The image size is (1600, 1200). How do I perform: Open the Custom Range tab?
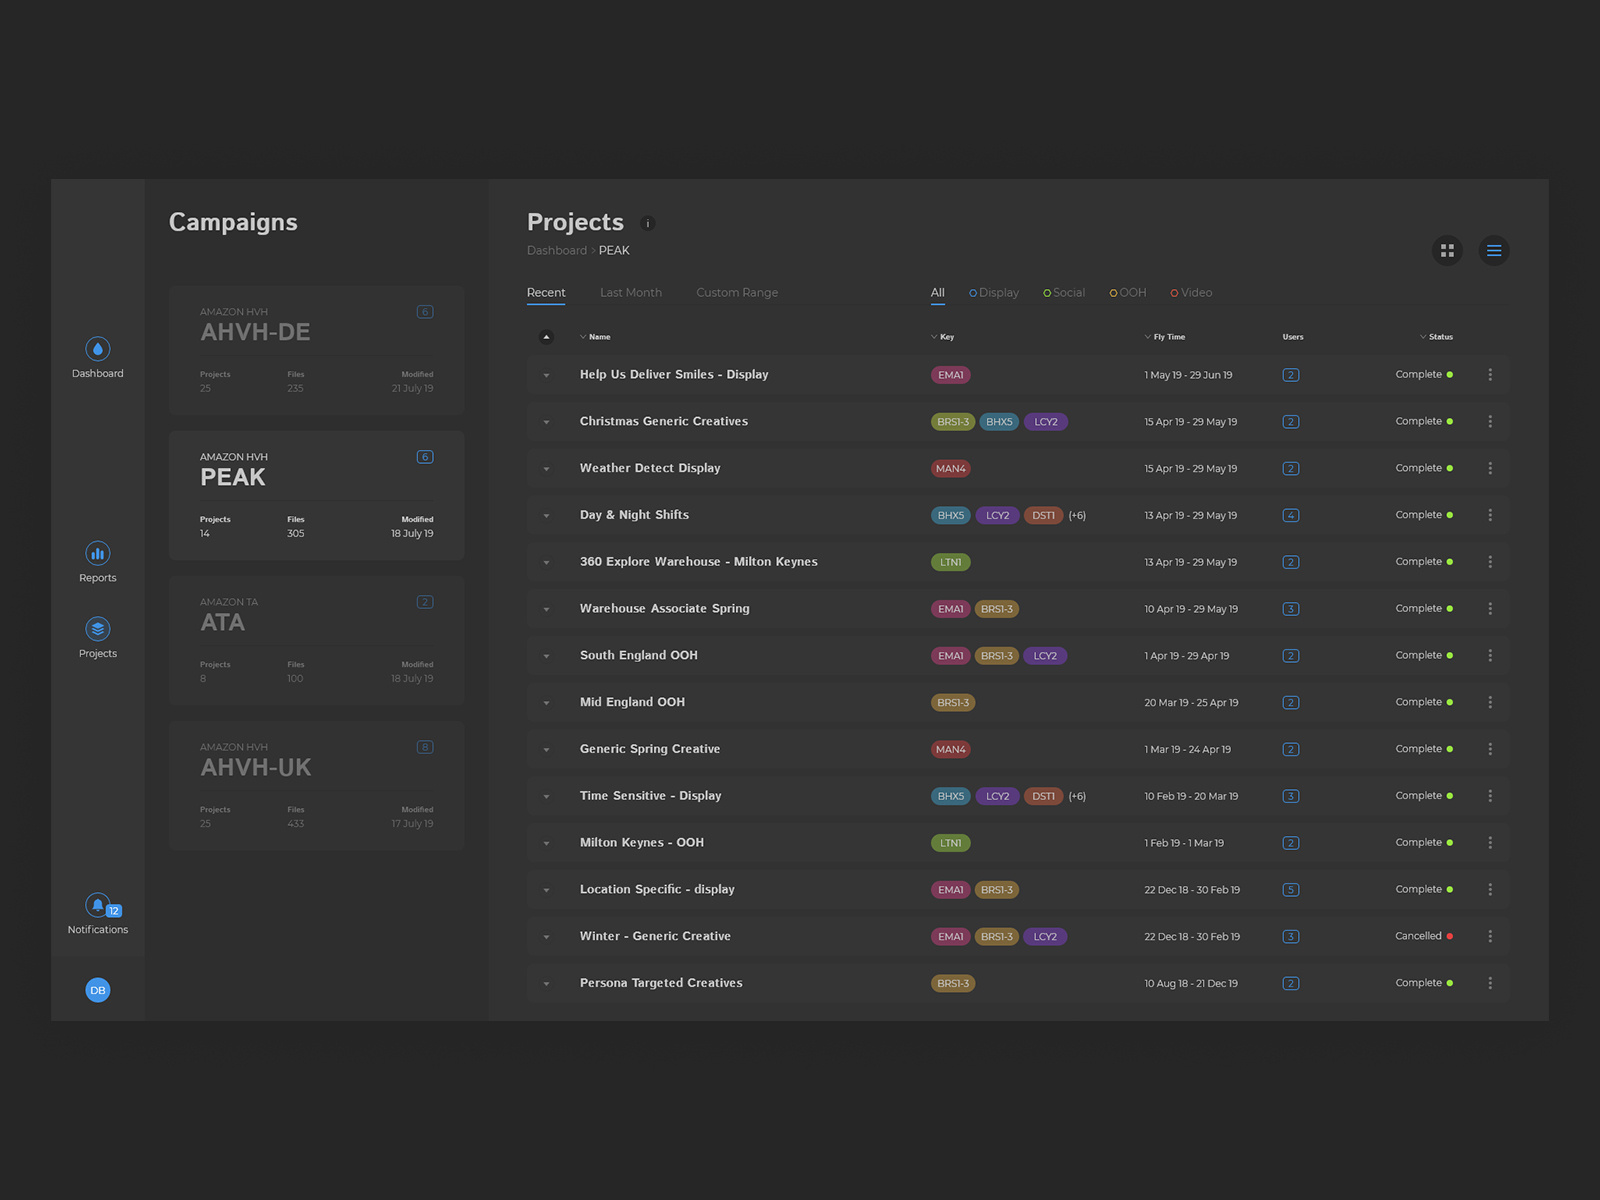pyautogui.click(x=737, y=292)
